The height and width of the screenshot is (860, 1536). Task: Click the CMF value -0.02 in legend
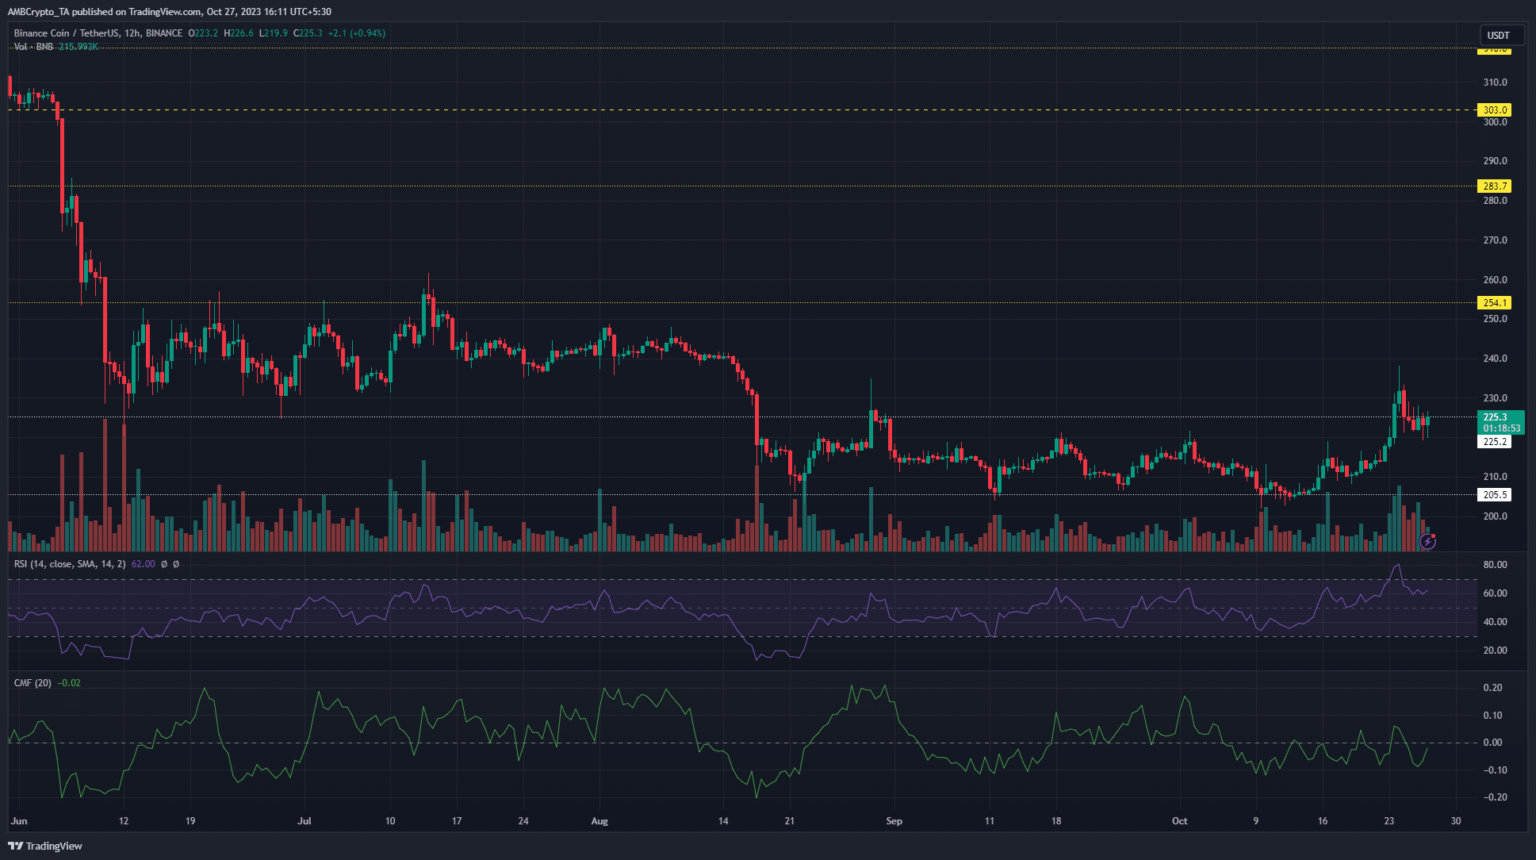tap(70, 683)
